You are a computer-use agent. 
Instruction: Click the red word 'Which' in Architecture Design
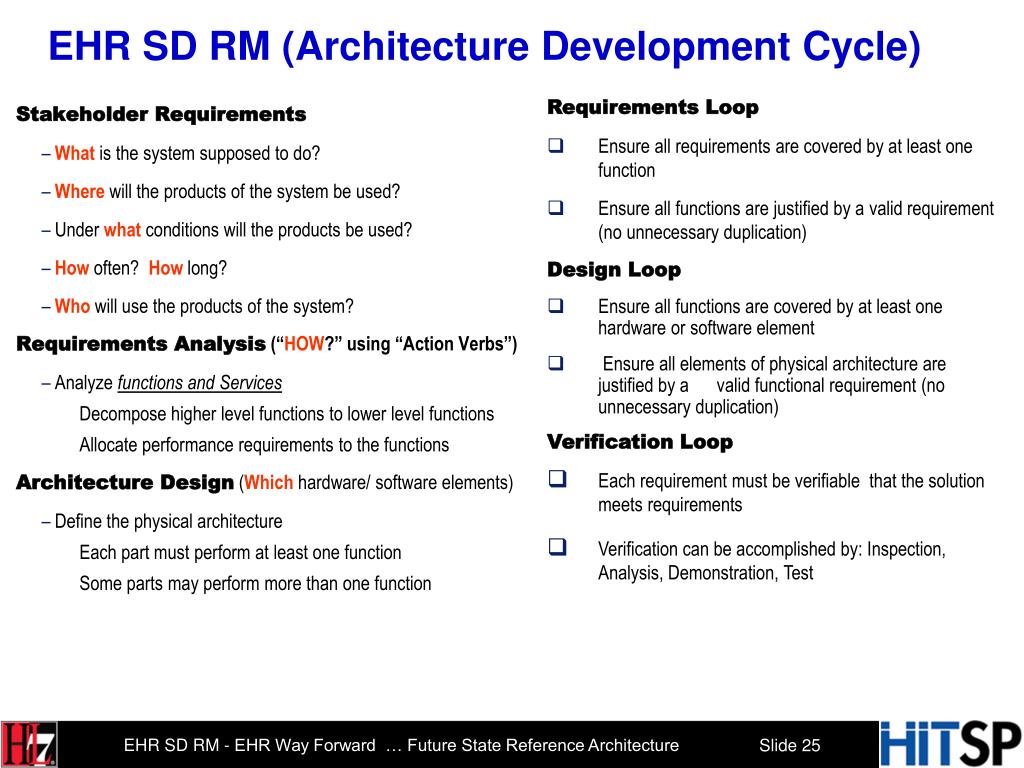(268, 483)
